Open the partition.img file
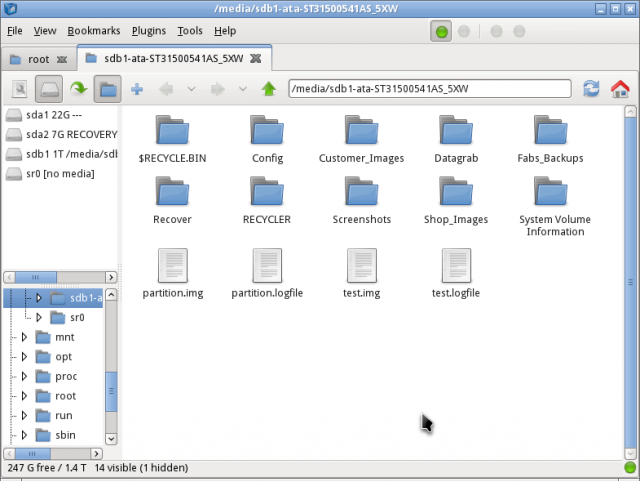The width and height of the screenshot is (640, 481). click(173, 274)
